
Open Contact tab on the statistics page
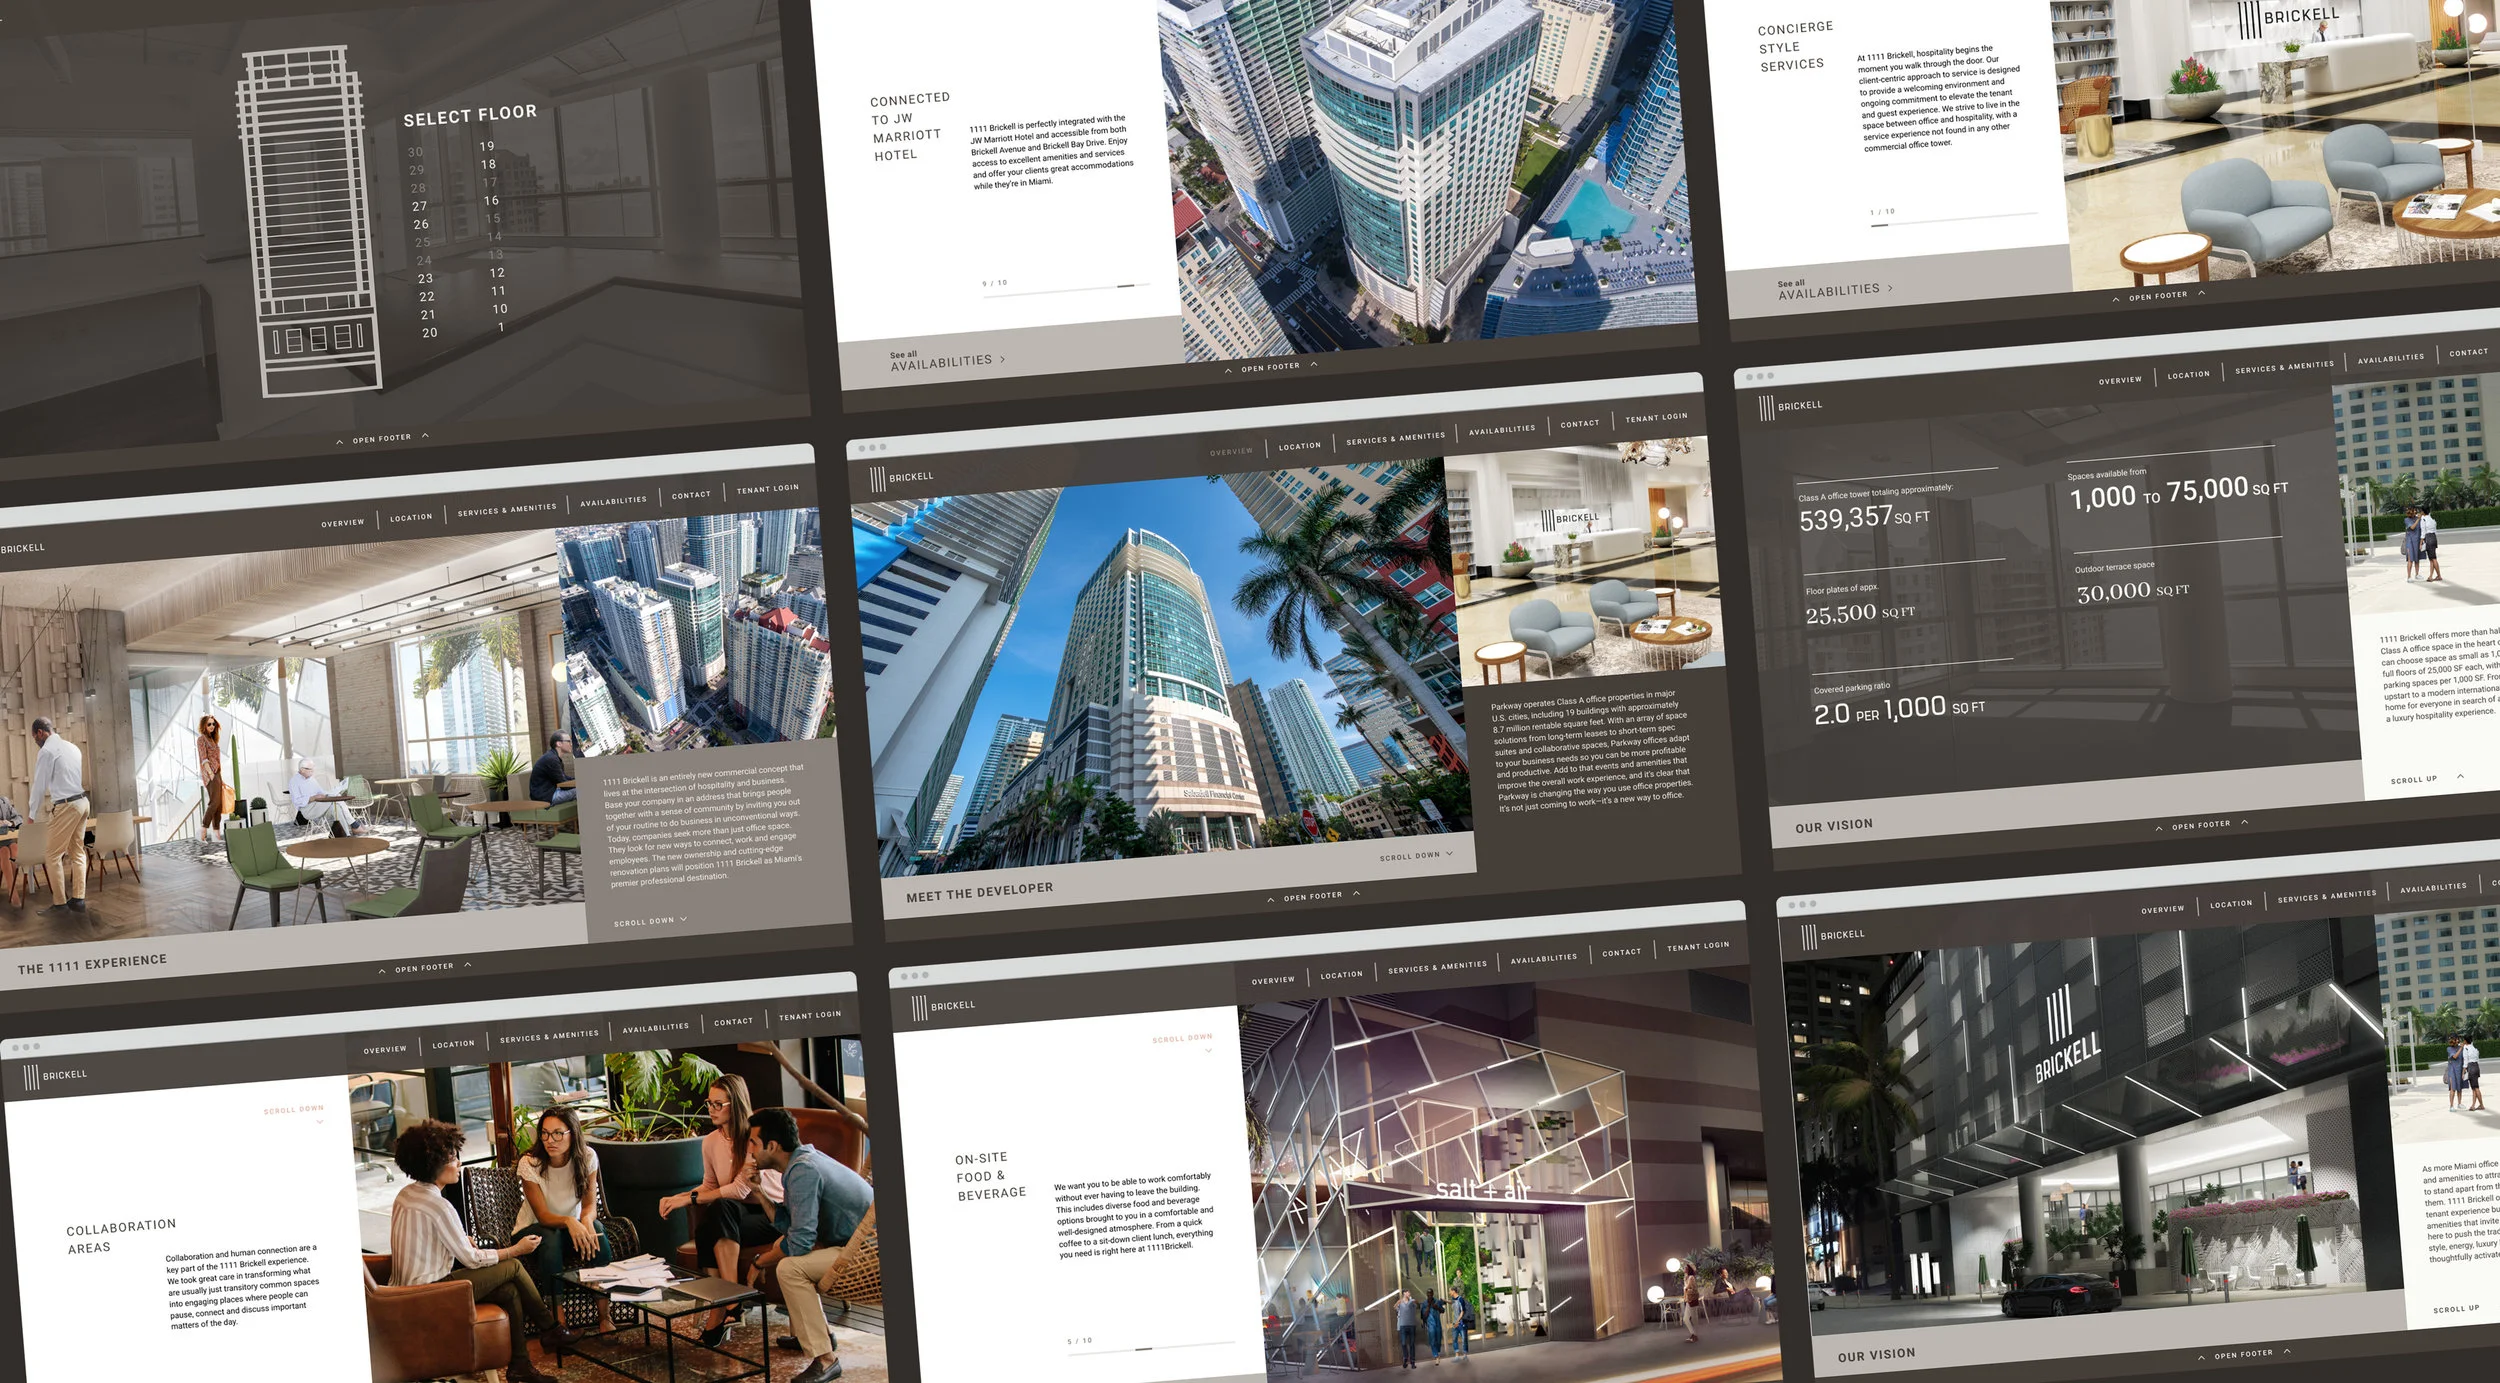(x=2468, y=352)
